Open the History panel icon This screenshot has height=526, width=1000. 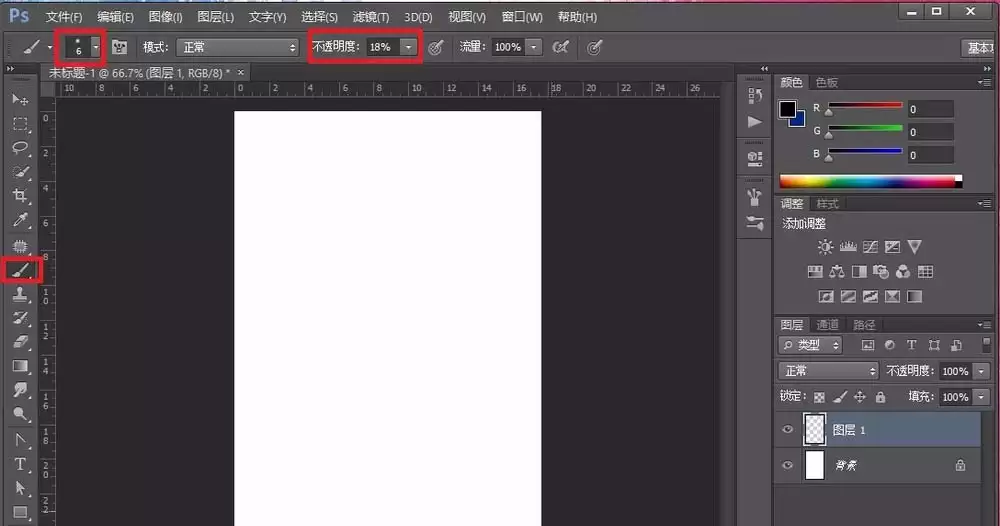coord(754,96)
